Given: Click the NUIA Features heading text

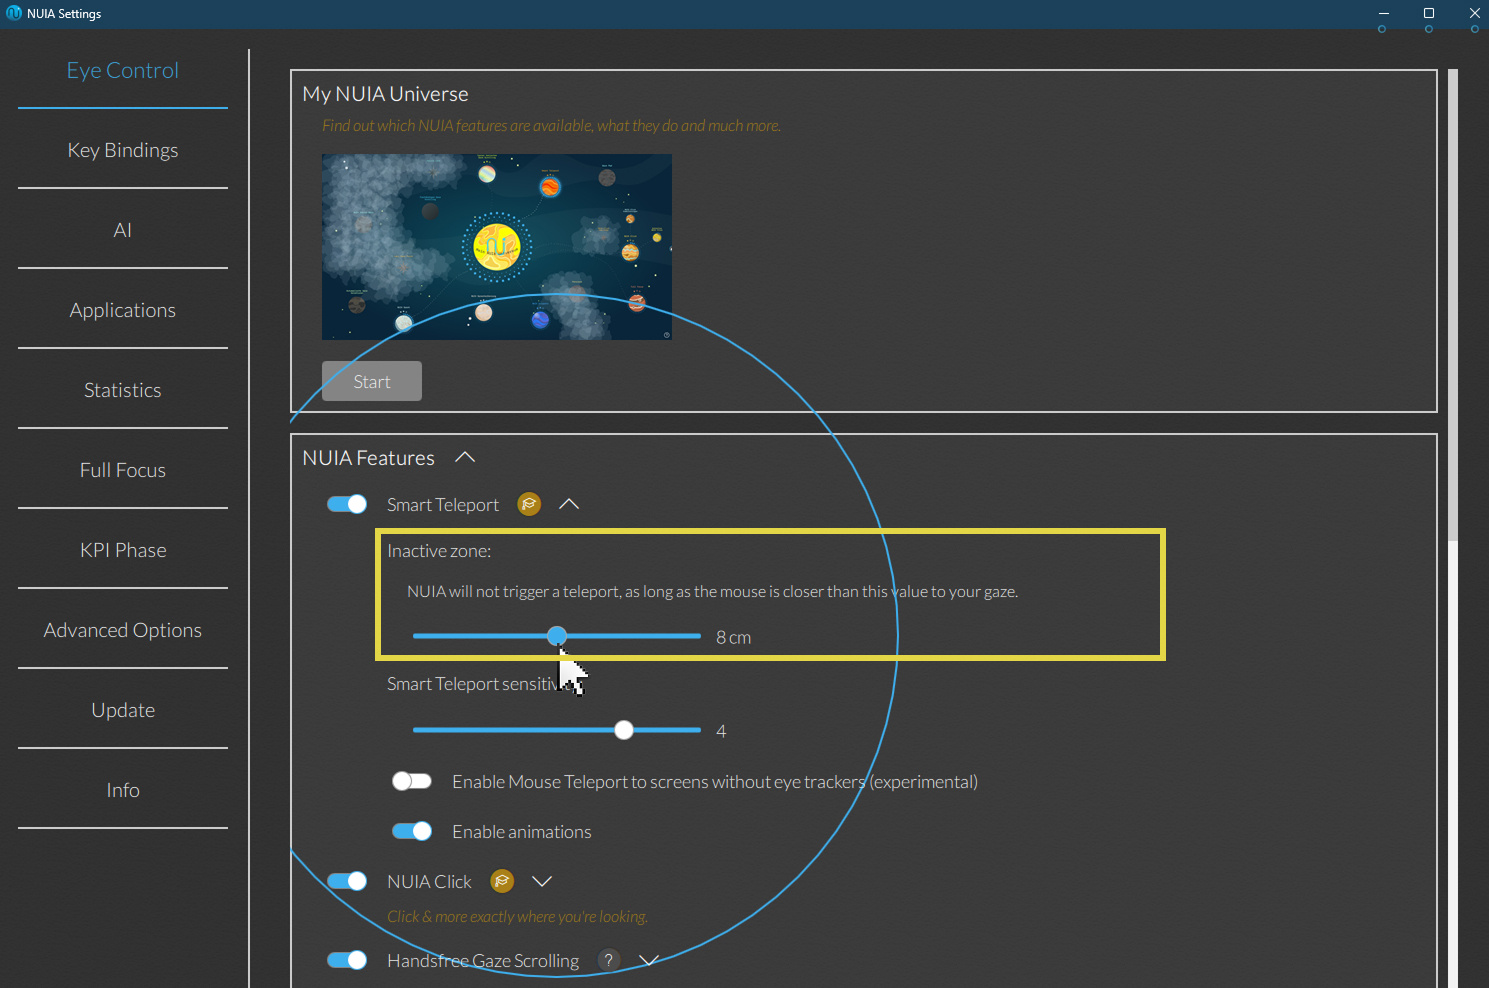Looking at the screenshot, I should point(368,458).
